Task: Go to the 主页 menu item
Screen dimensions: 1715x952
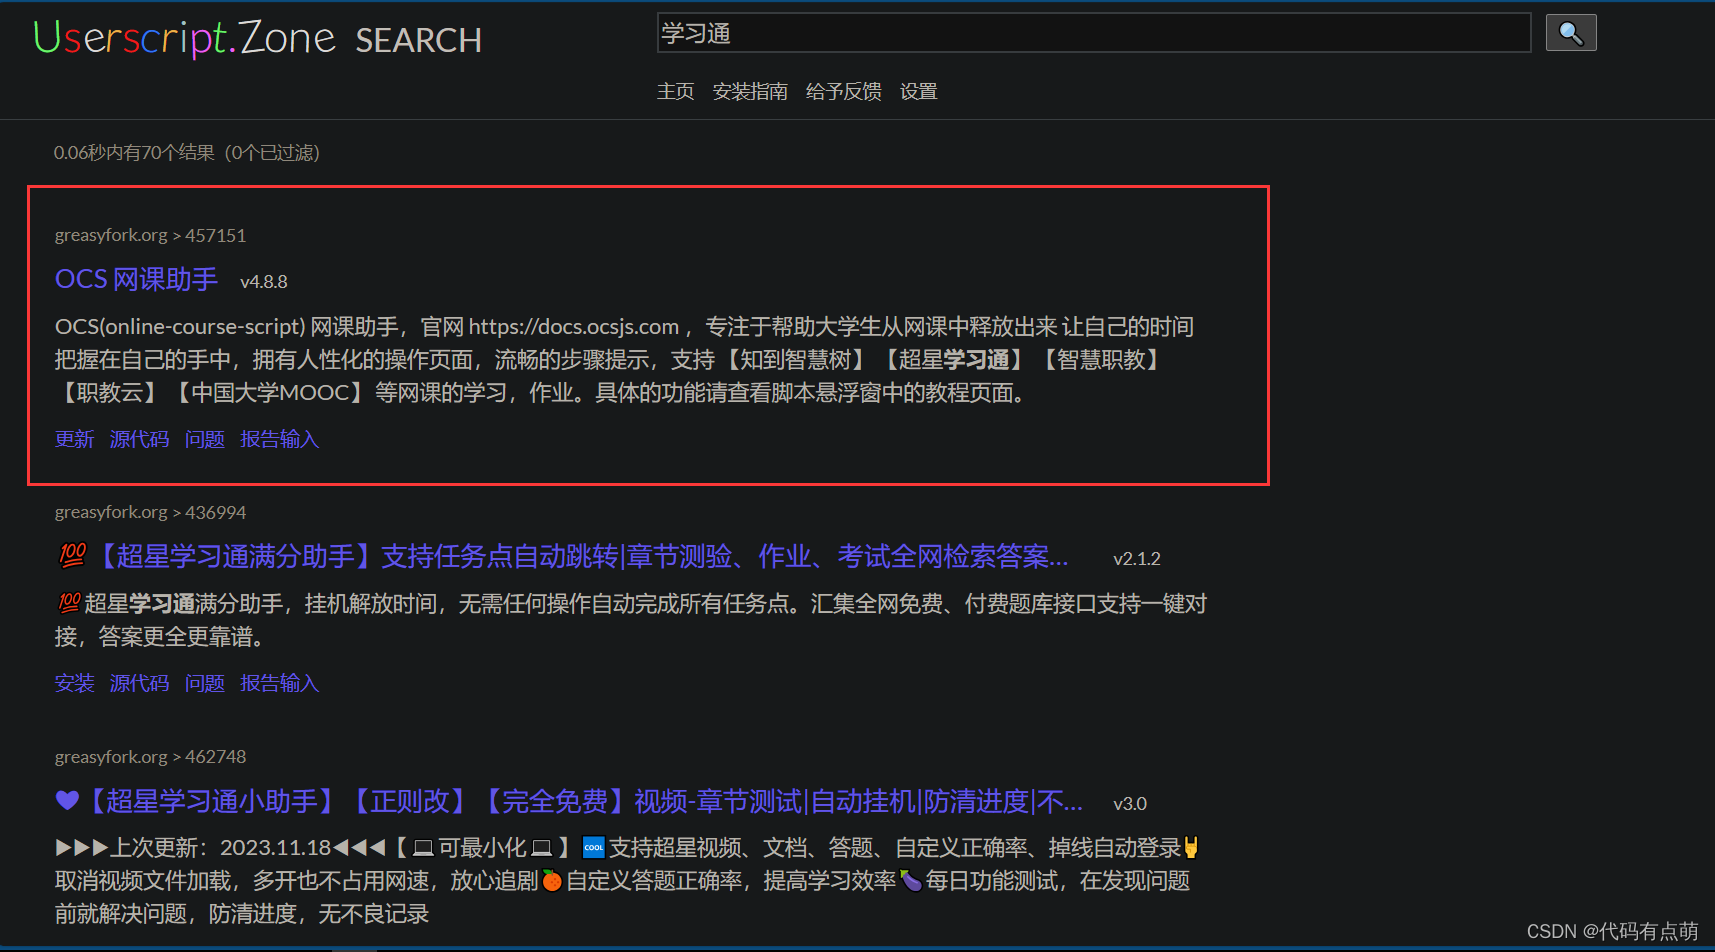Action: tap(675, 91)
